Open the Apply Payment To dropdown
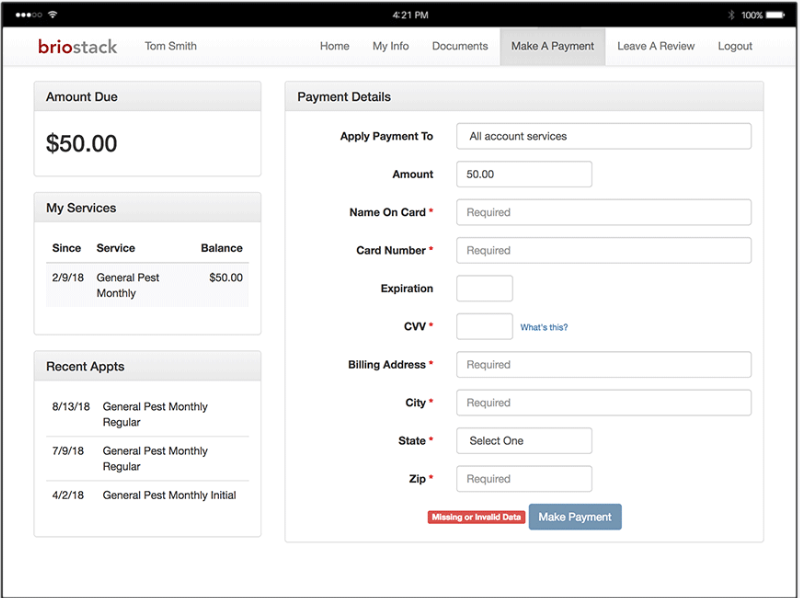Viewport: 800px width, 598px height. click(603, 136)
